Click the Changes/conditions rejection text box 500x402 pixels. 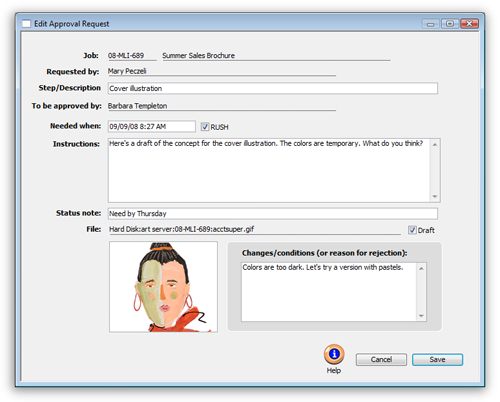pos(329,292)
